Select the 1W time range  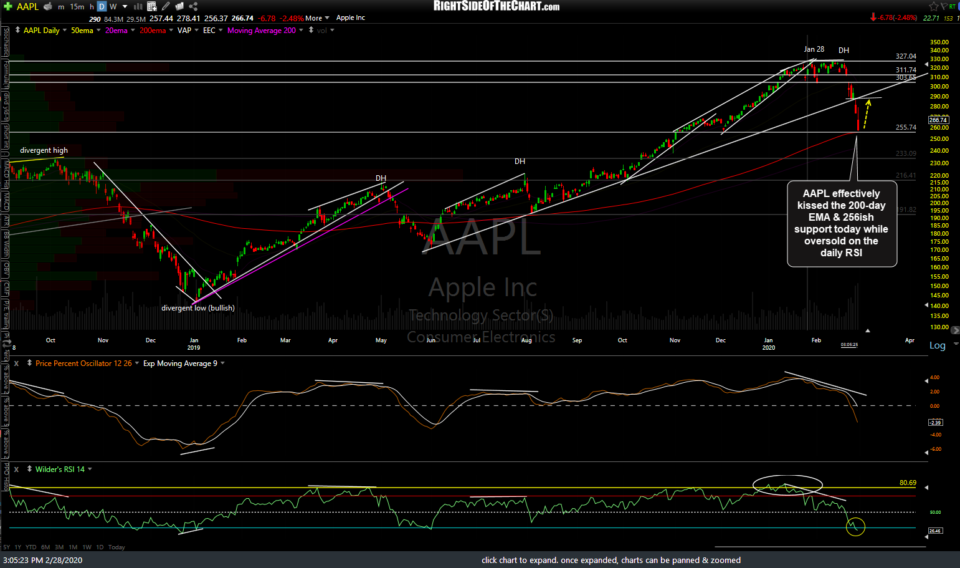point(87,547)
